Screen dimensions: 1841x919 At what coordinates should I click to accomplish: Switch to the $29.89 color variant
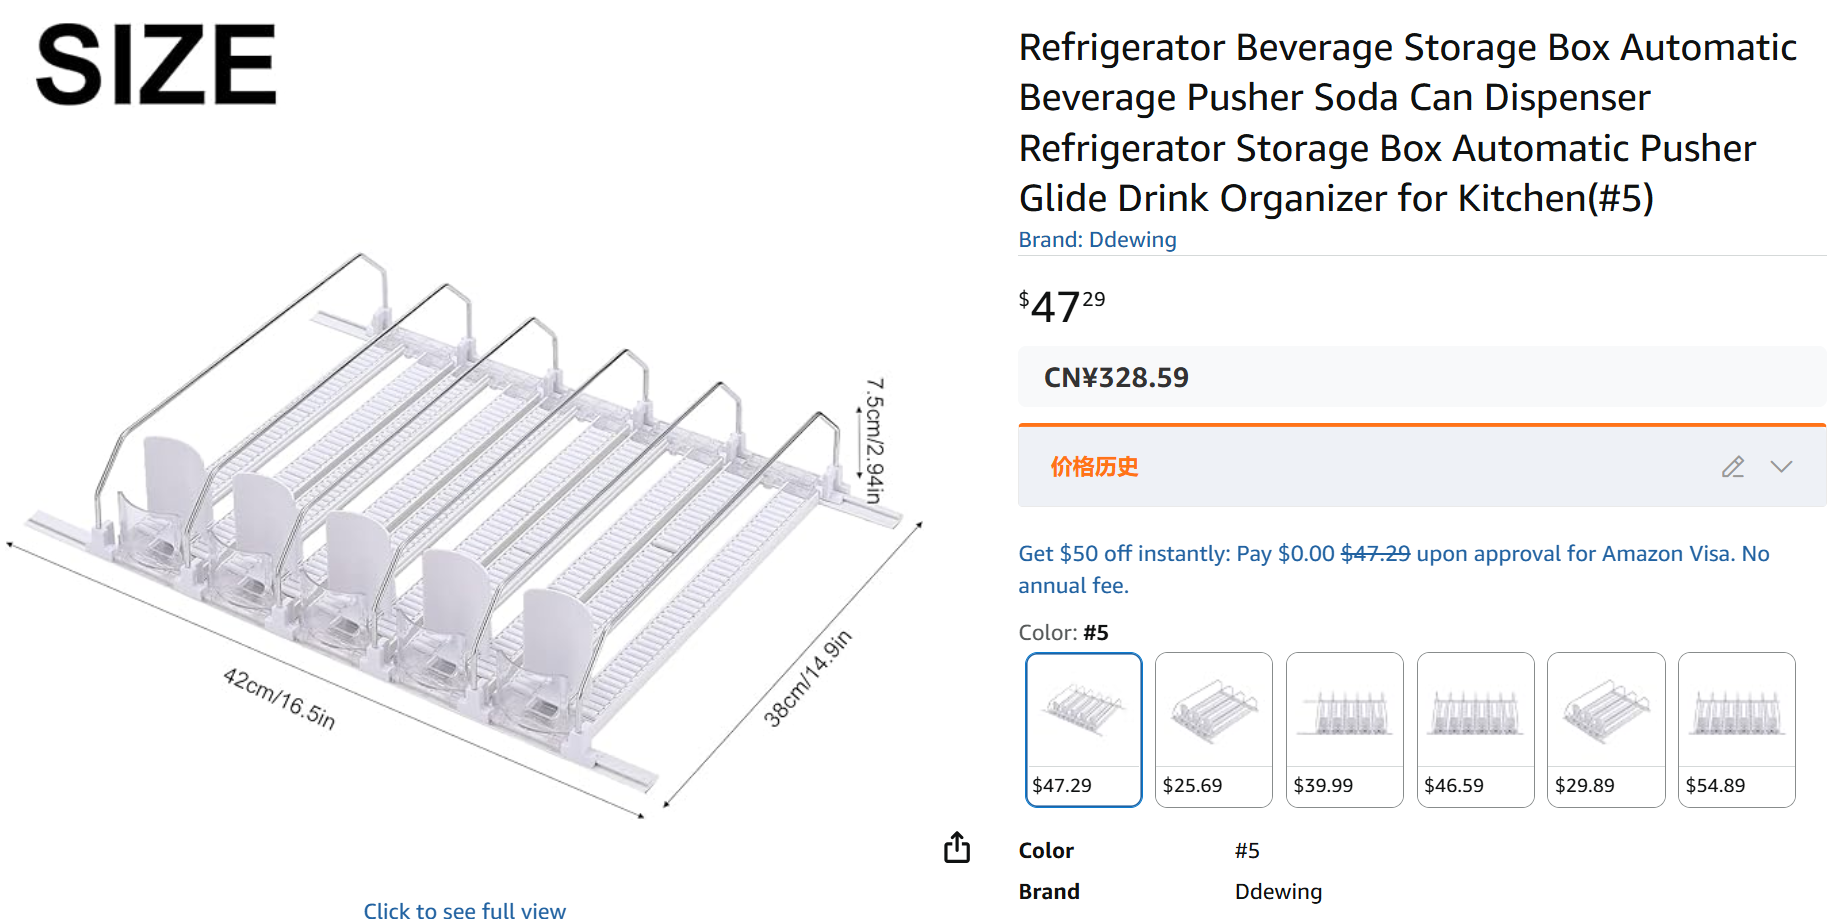(1606, 729)
